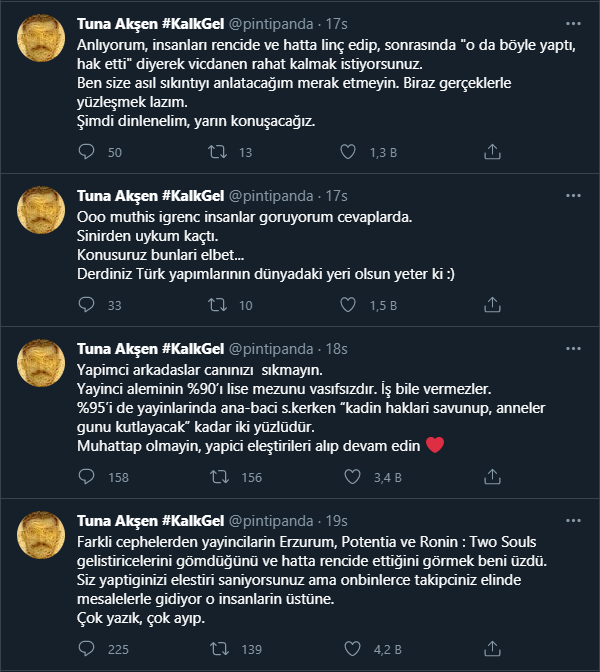Retweet the tweet with 10 retweets
Screen dimensions: 600x672
[x=216, y=303]
